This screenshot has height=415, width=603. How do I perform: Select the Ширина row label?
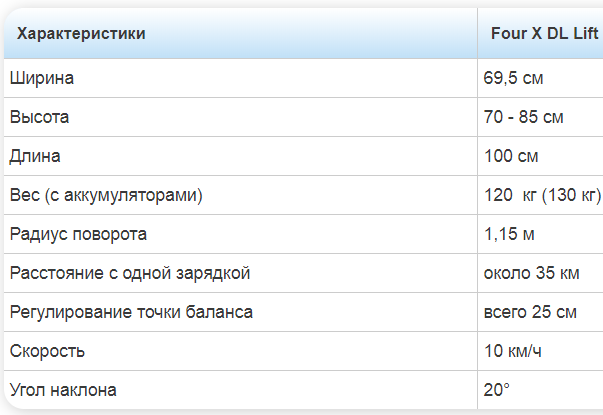(x=42, y=78)
